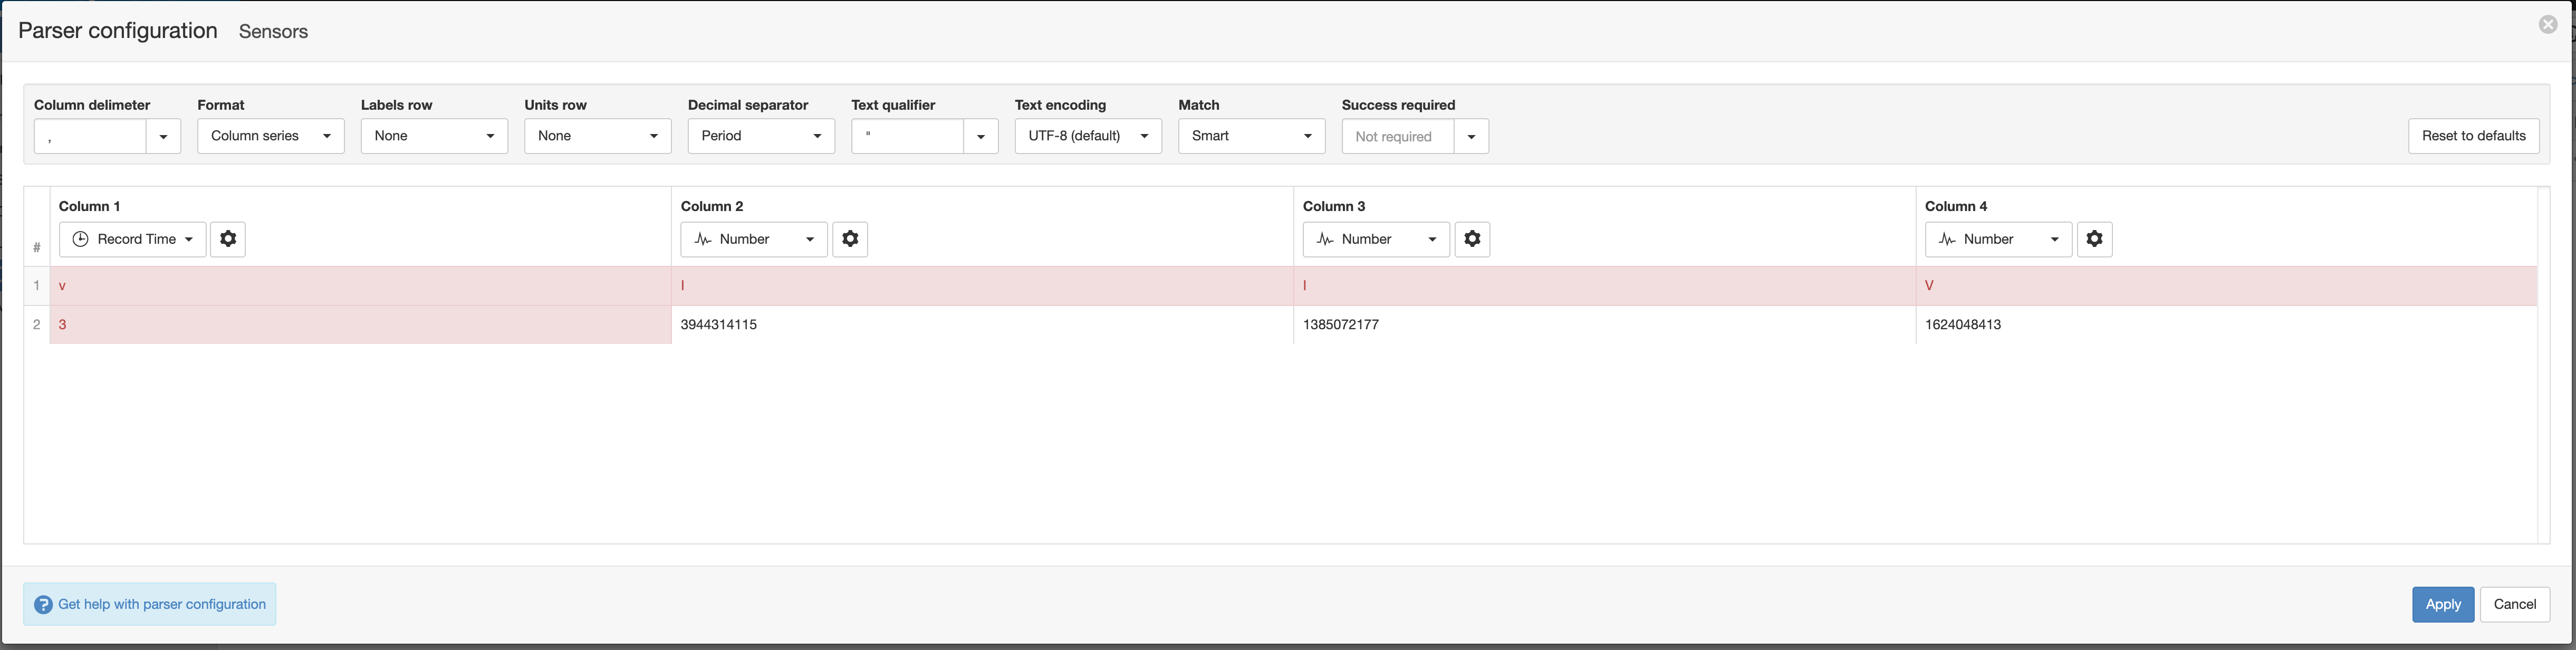2576x650 pixels.
Task: Change the Decimal separator Period dropdown
Action: [x=761, y=136]
